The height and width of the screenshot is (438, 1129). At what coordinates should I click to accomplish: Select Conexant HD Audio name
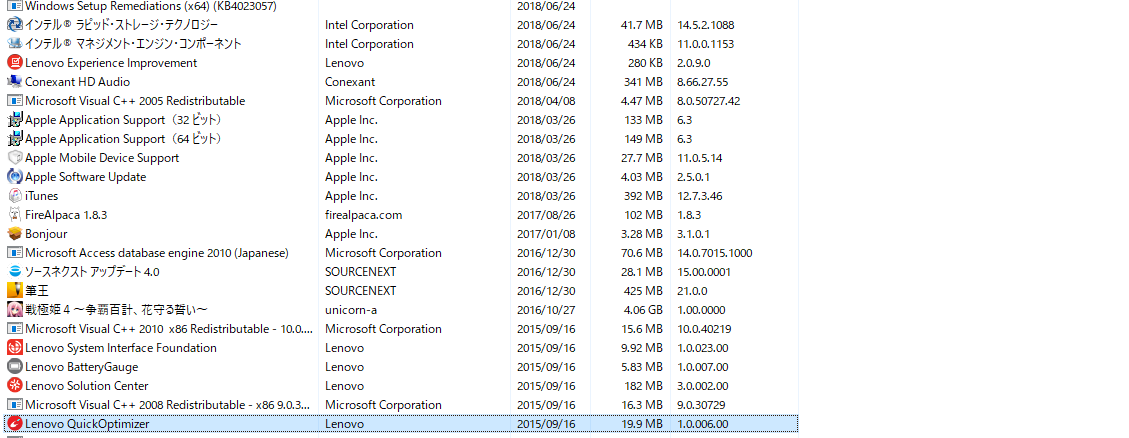[x=78, y=81]
